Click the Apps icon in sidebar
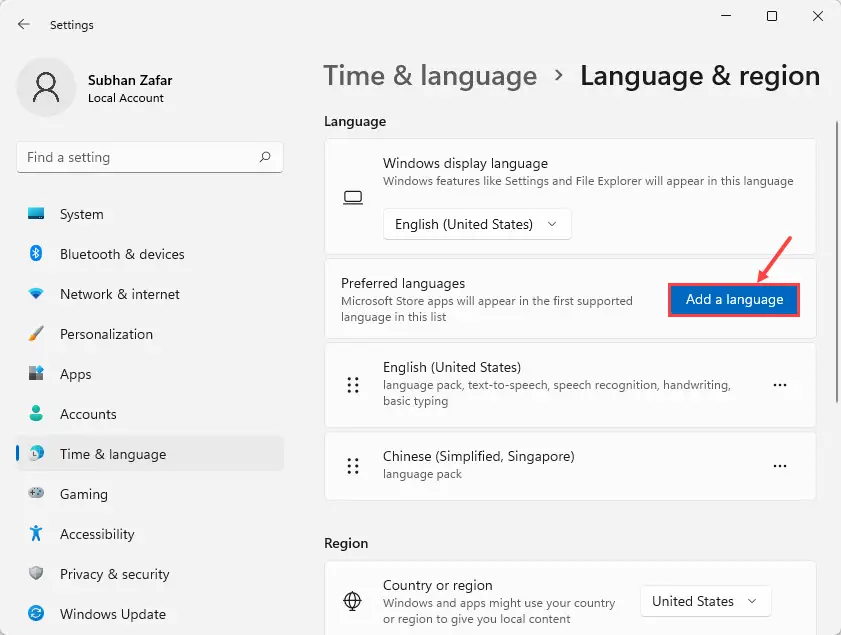 tap(36, 373)
